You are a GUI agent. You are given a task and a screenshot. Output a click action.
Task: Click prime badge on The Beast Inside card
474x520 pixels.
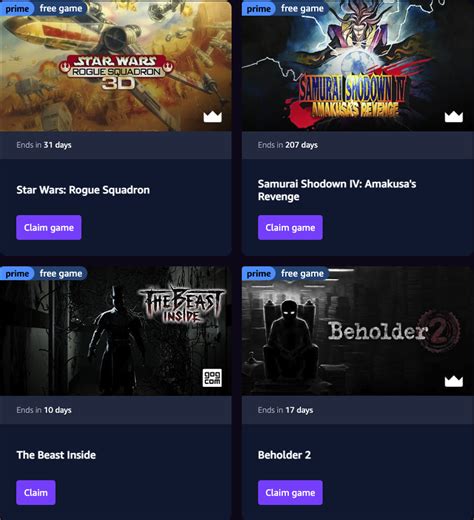tap(17, 274)
